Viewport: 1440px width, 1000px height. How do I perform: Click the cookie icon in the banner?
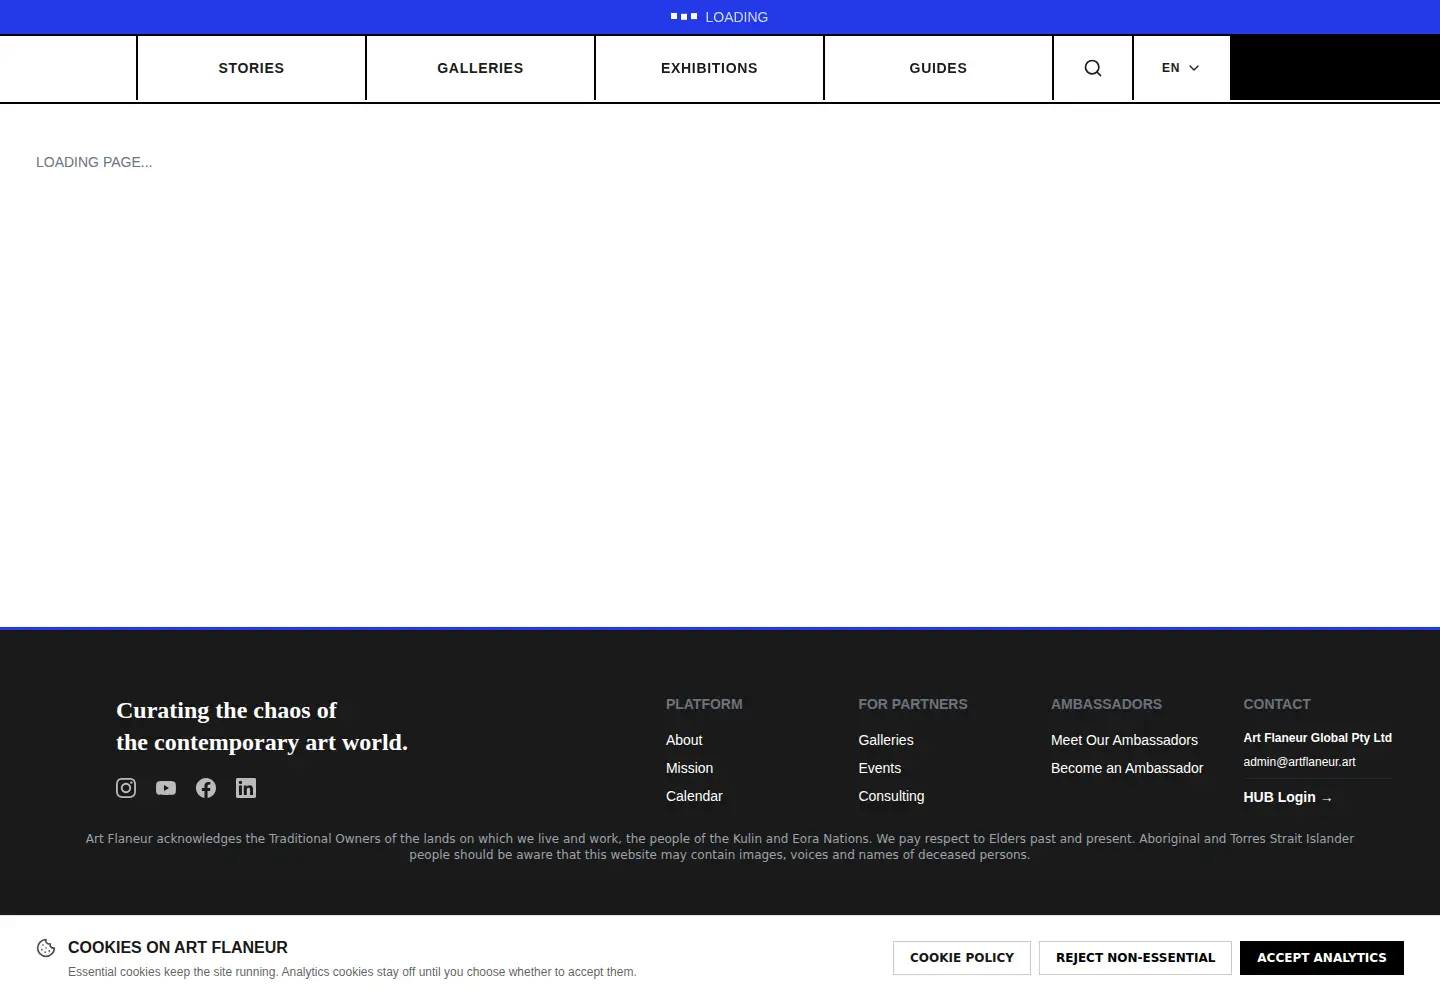point(46,948)
